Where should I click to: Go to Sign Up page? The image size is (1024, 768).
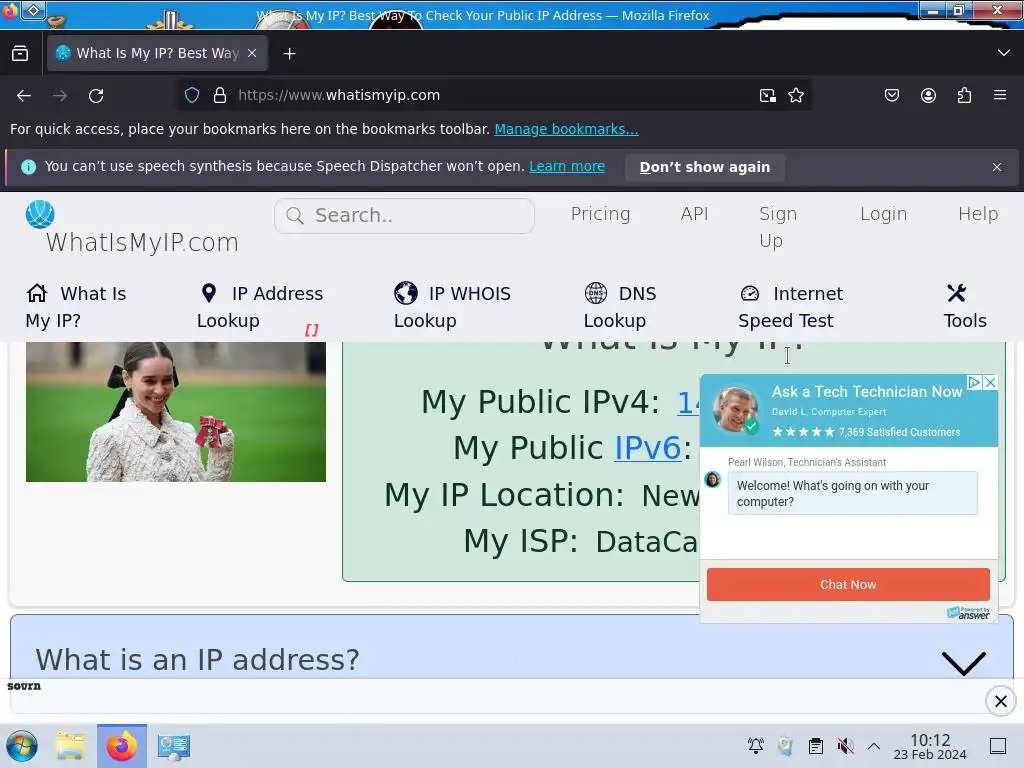click(x=778, y=227)
